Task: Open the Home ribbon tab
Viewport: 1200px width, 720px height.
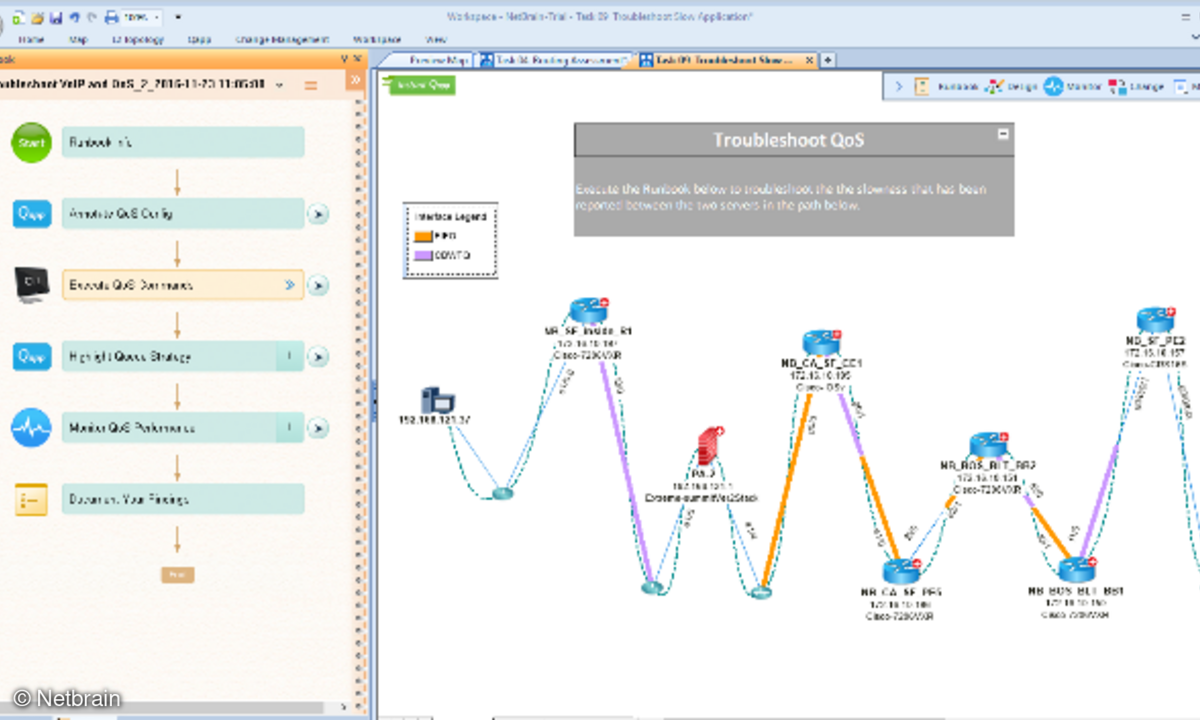Action: (31, 40)
